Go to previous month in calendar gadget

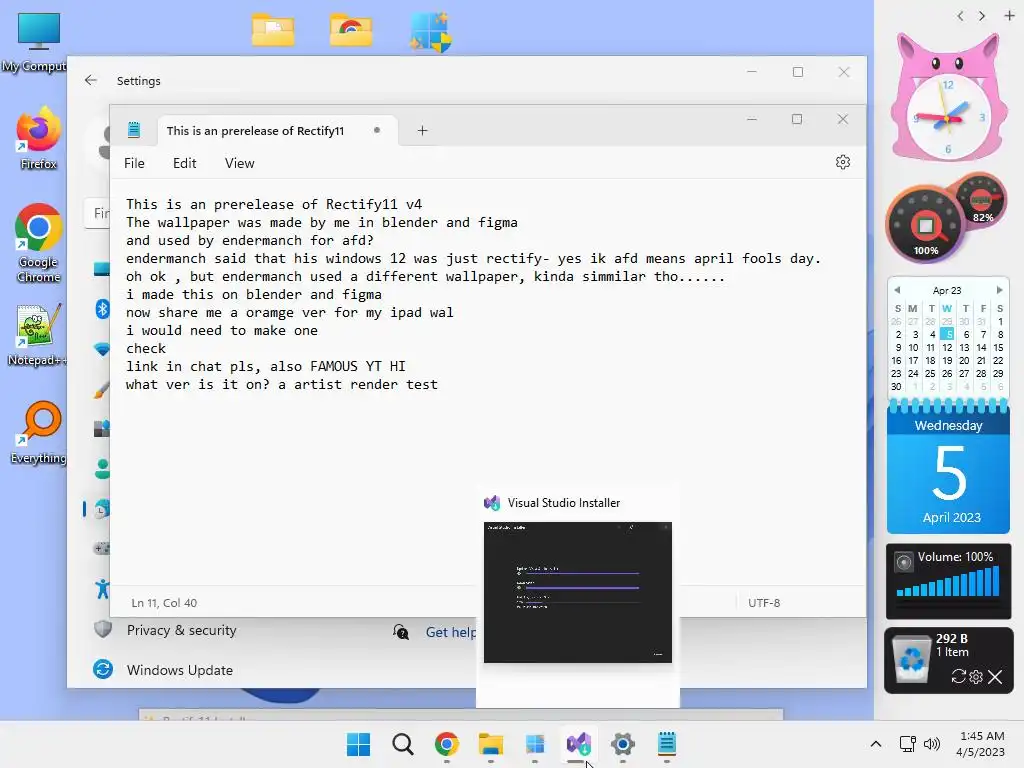(897, 290)
